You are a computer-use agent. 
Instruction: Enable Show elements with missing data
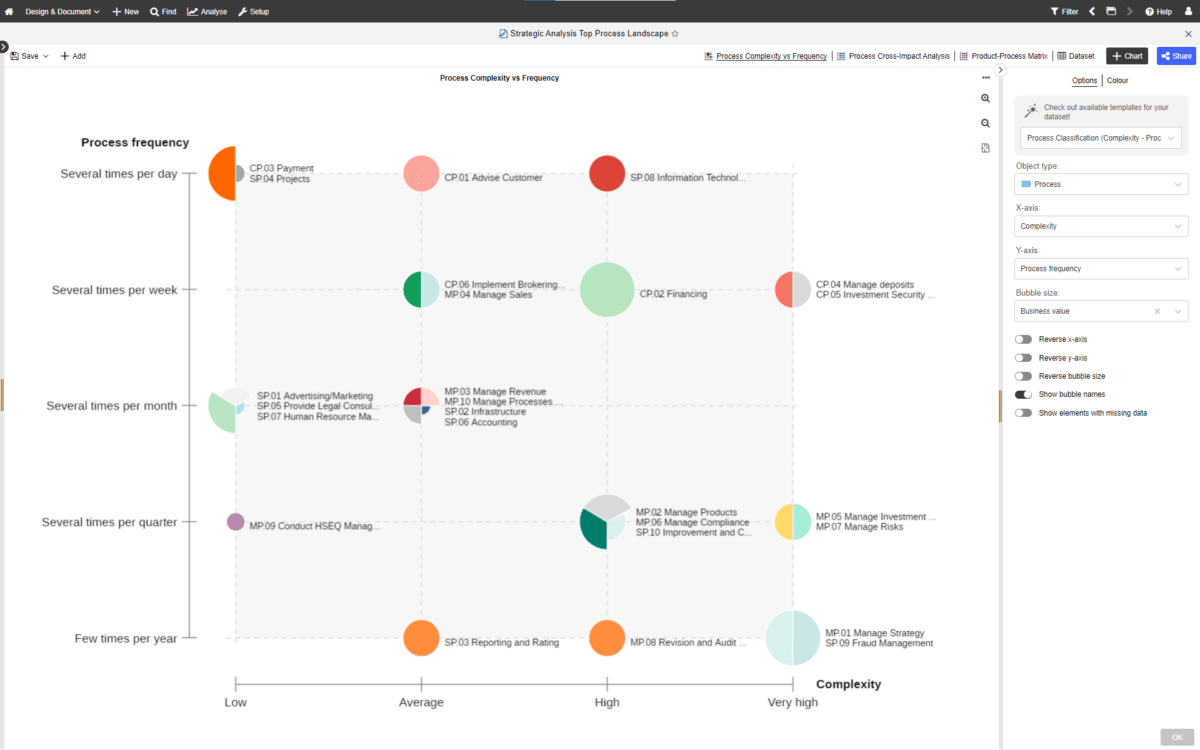pyautogui.click(x=1023, y=412)
